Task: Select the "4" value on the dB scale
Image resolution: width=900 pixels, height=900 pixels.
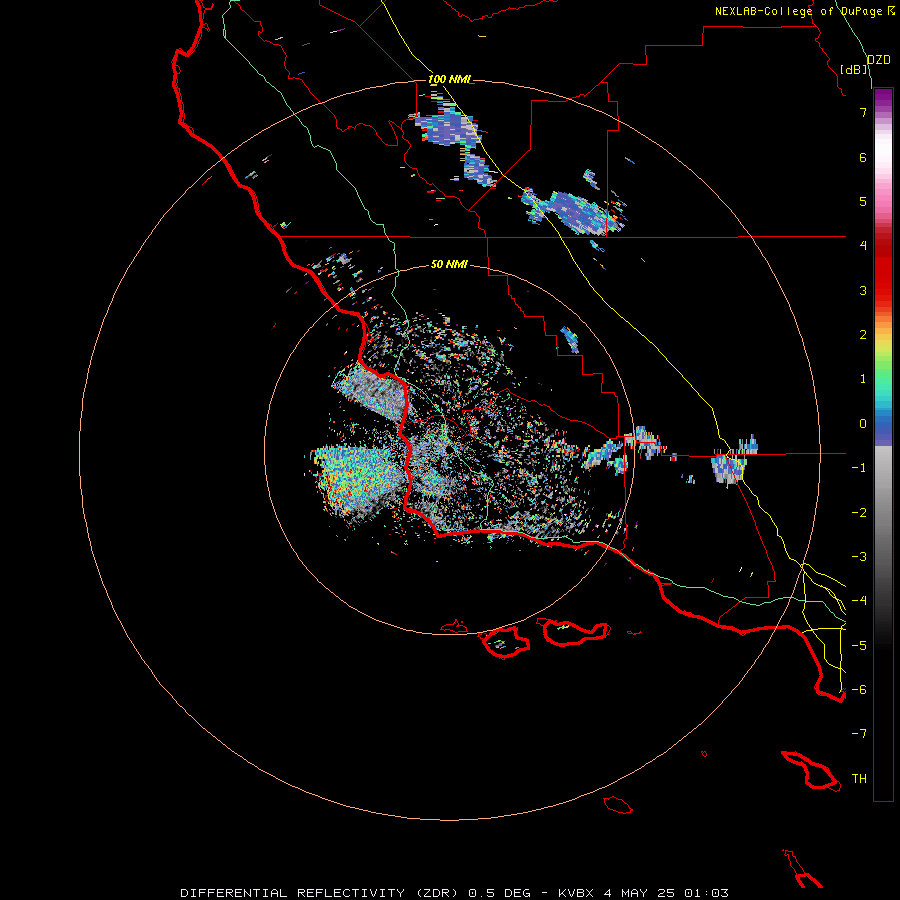Action: (x=863, y=246)
